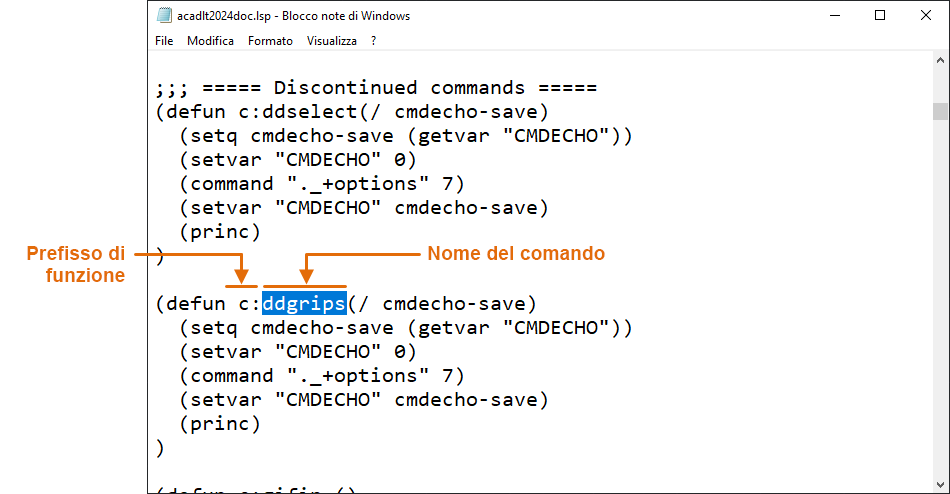Click the Discontinued commands comment line
Screen dimensions: 950x494
[376, 88]
